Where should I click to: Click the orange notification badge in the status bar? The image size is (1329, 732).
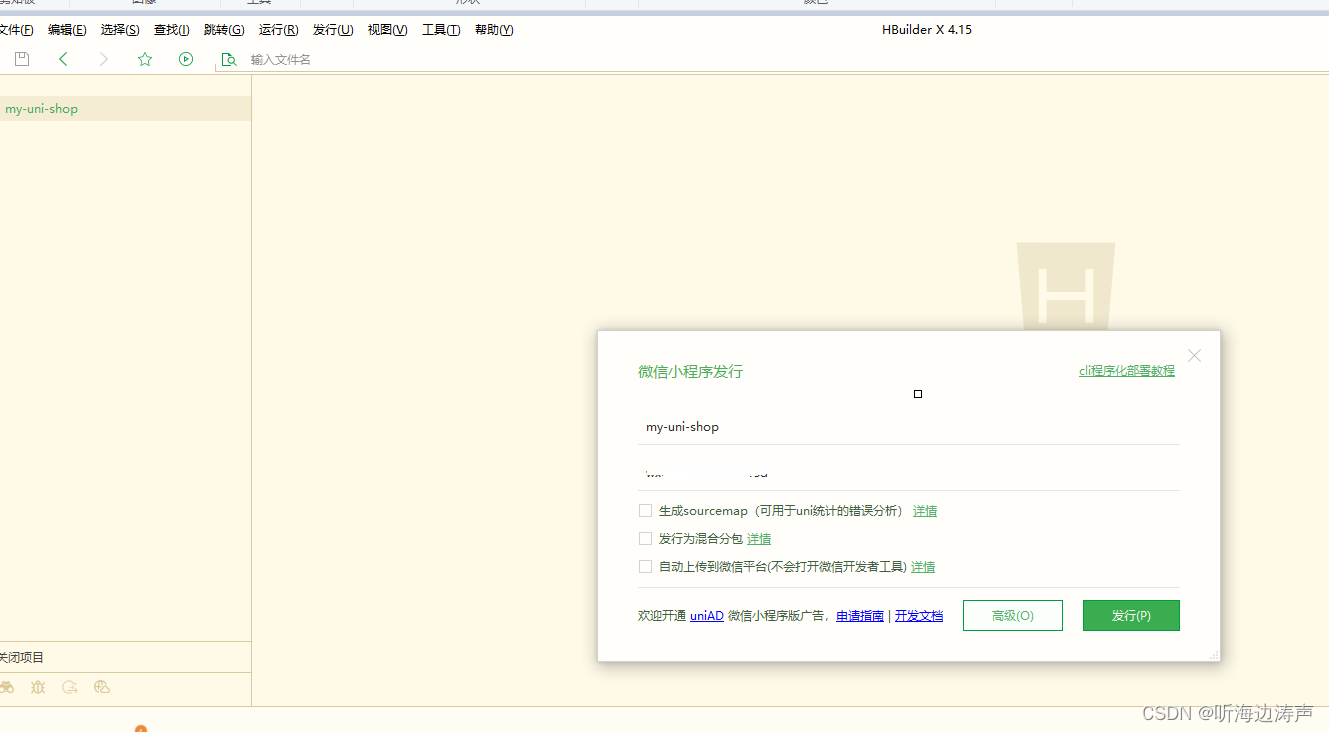point(141,729)
